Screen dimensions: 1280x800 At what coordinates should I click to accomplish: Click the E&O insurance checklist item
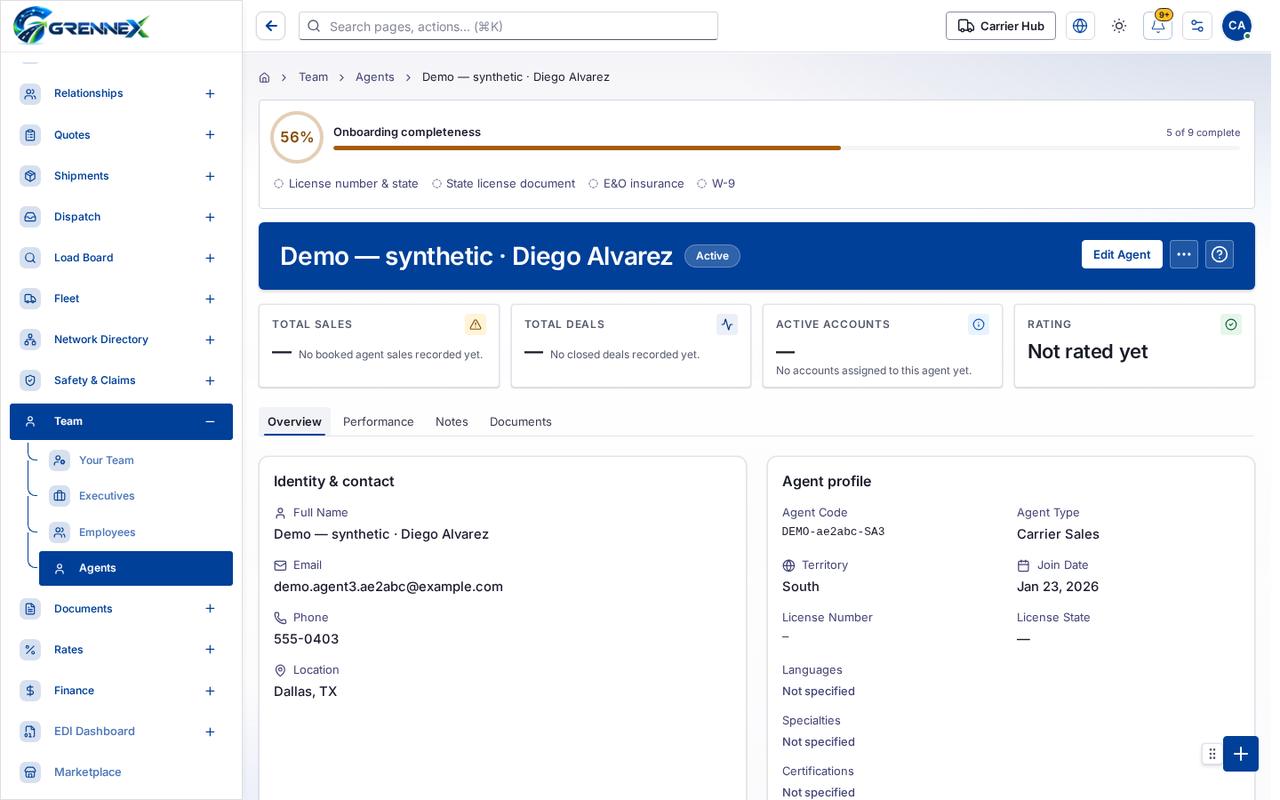636,184
